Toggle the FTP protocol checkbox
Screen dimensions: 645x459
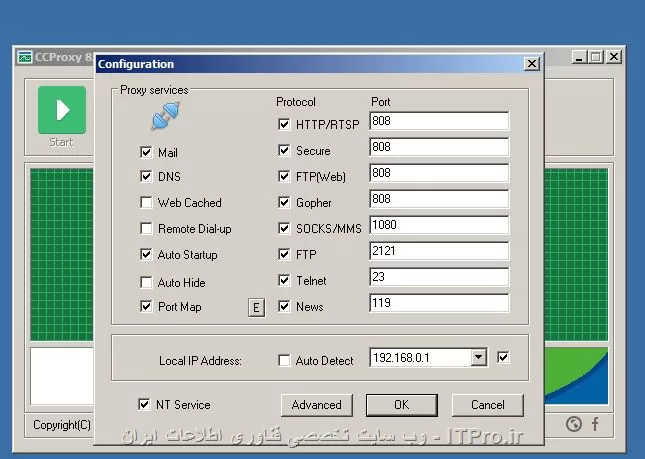point(284,255)
